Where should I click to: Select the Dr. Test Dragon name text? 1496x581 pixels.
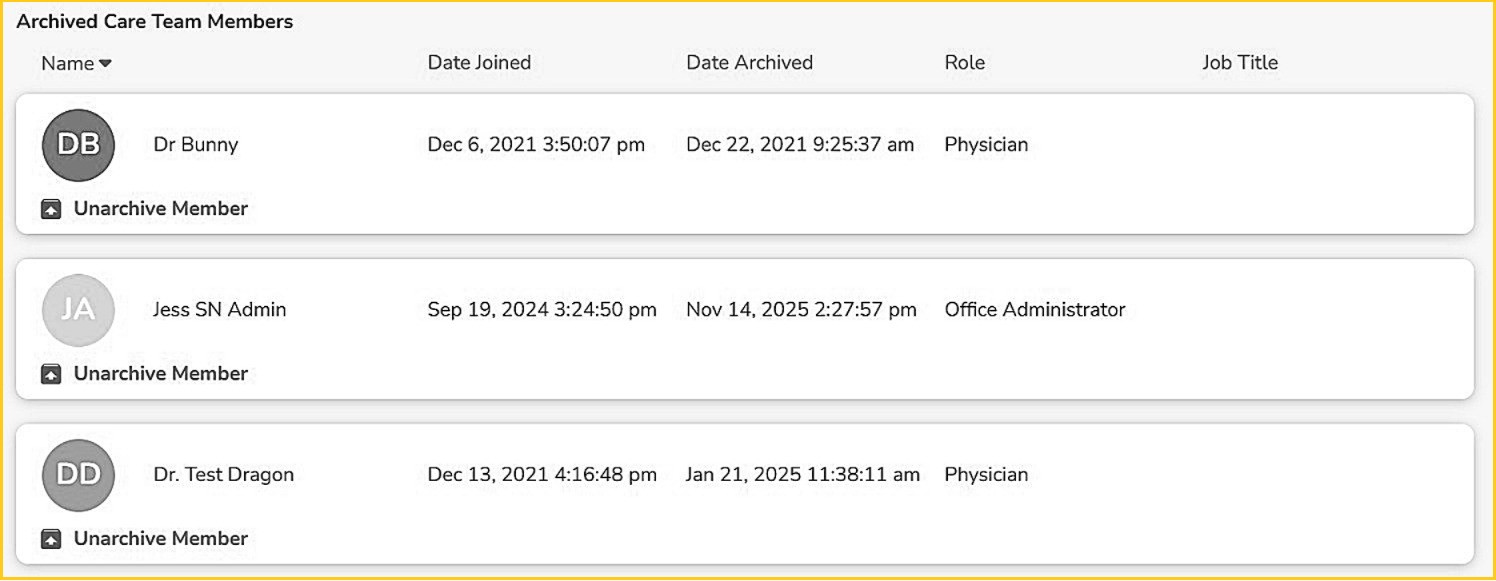click(x=223, y=475)
